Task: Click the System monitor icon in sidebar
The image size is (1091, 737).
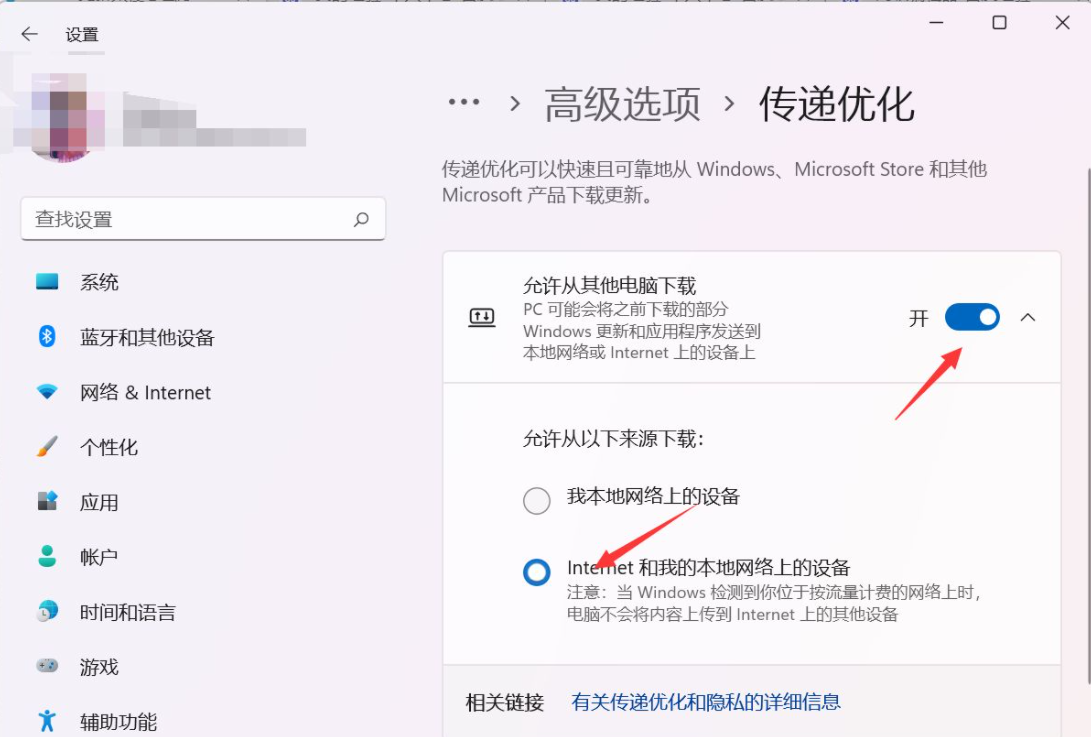Action: 47,282
